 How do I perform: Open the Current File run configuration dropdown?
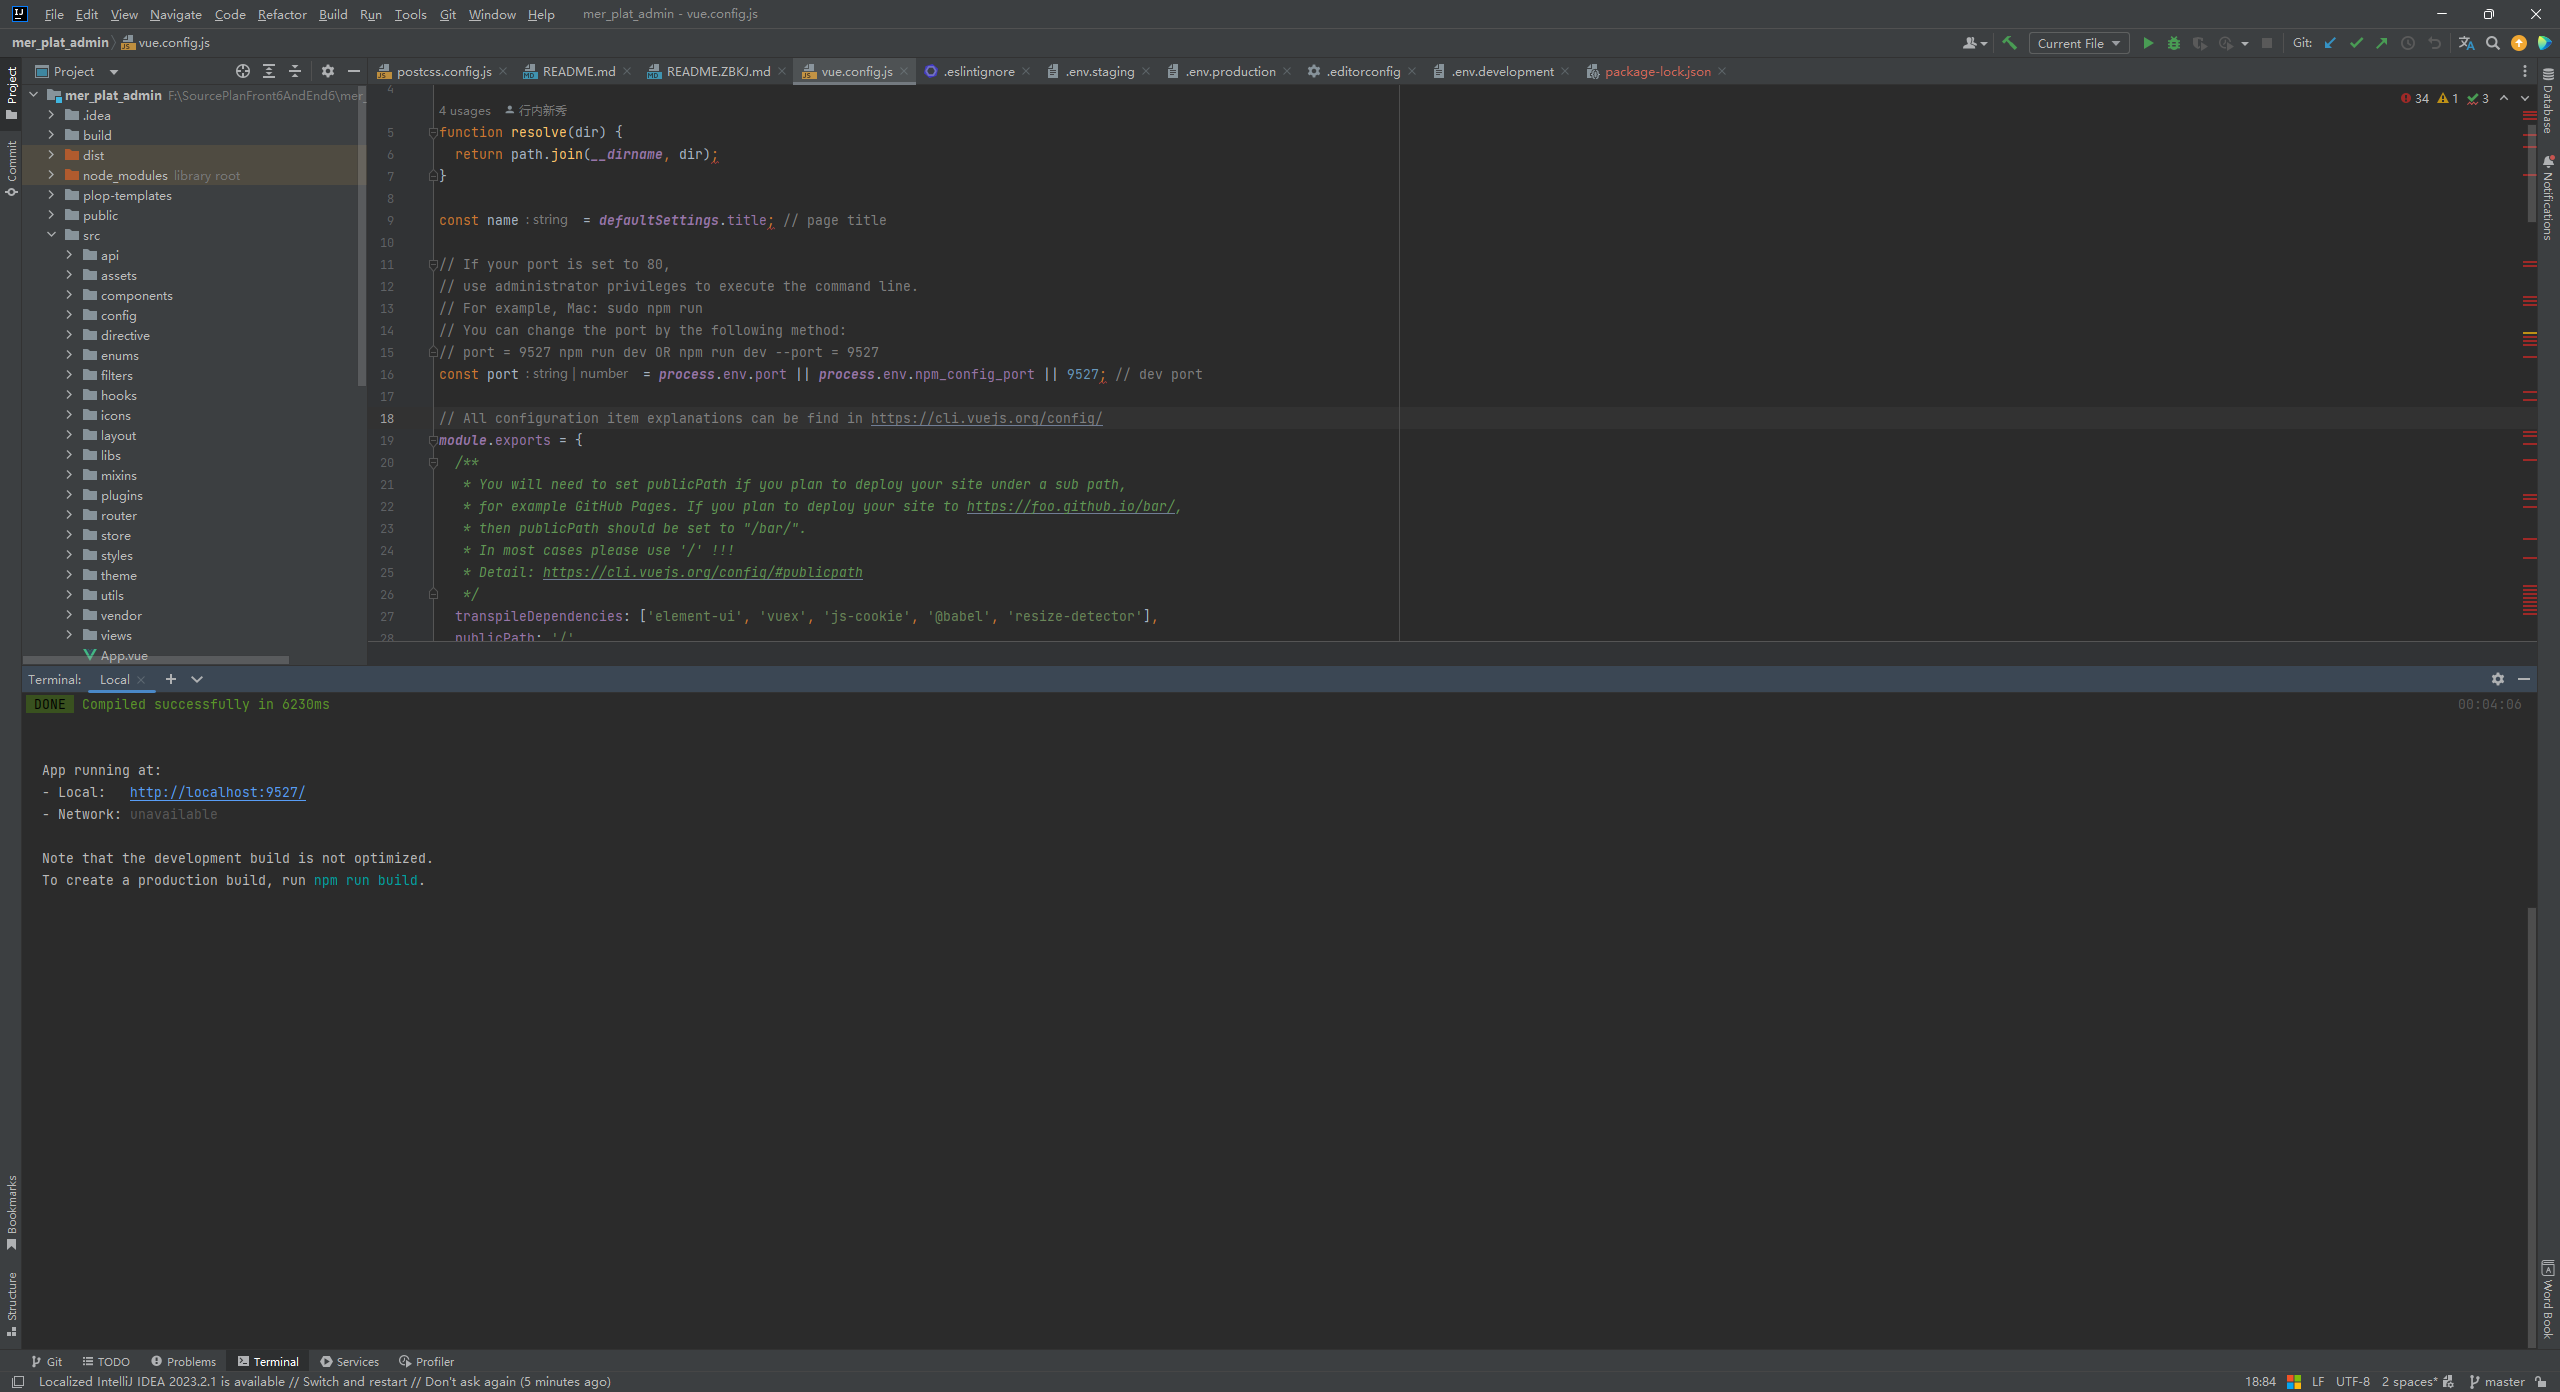click(x=2078, y=43)
